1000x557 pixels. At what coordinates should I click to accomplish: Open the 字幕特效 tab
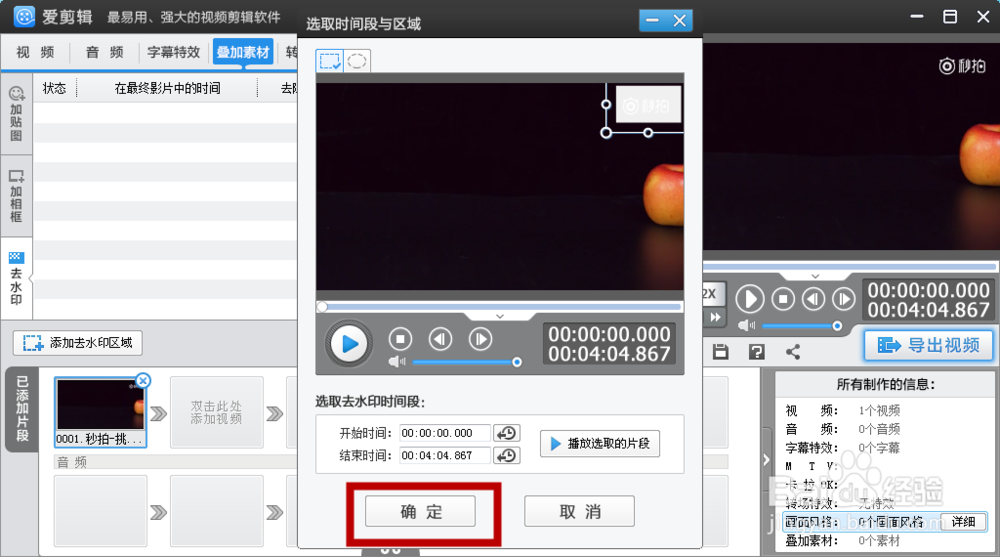pyautogui.click(x=173, y=52)
